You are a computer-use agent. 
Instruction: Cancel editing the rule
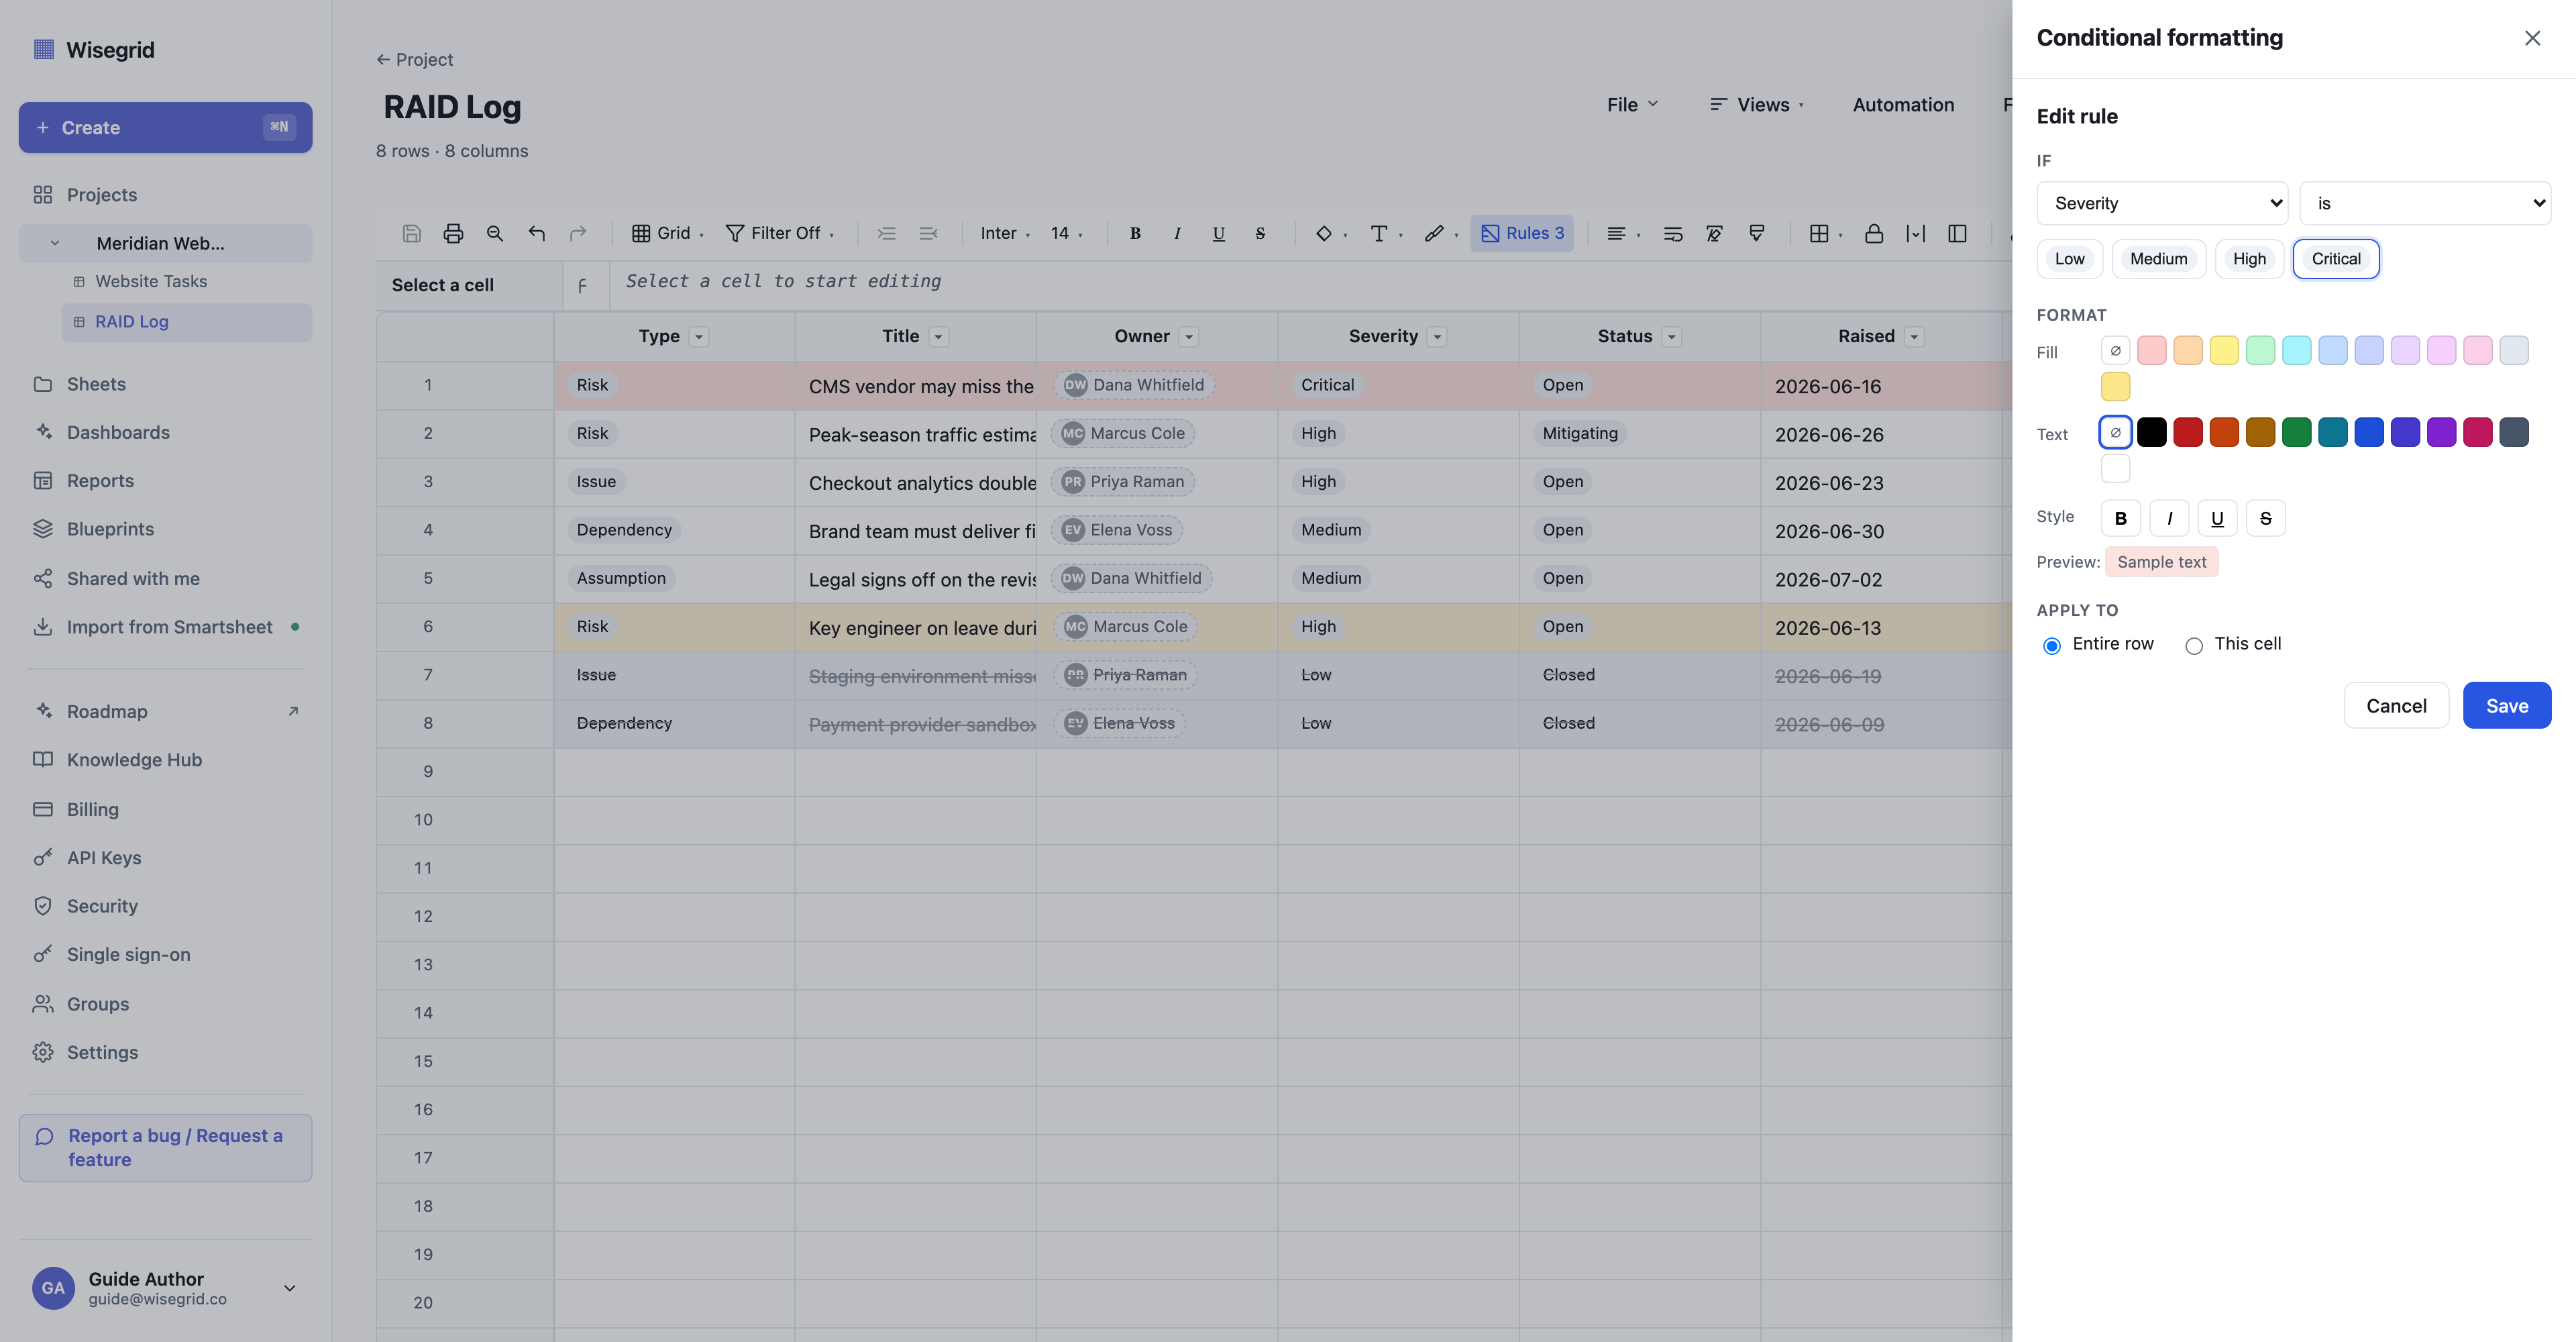pyautogui.click(x=2395, y=706)
